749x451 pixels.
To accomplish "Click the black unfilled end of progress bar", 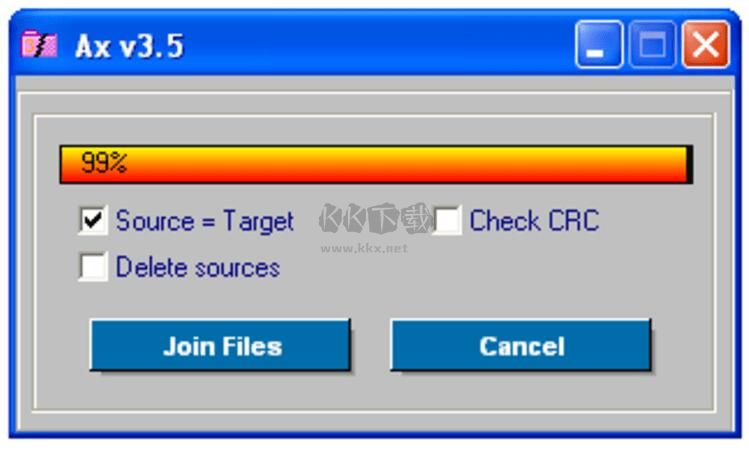I will click(x=689, y=164).
